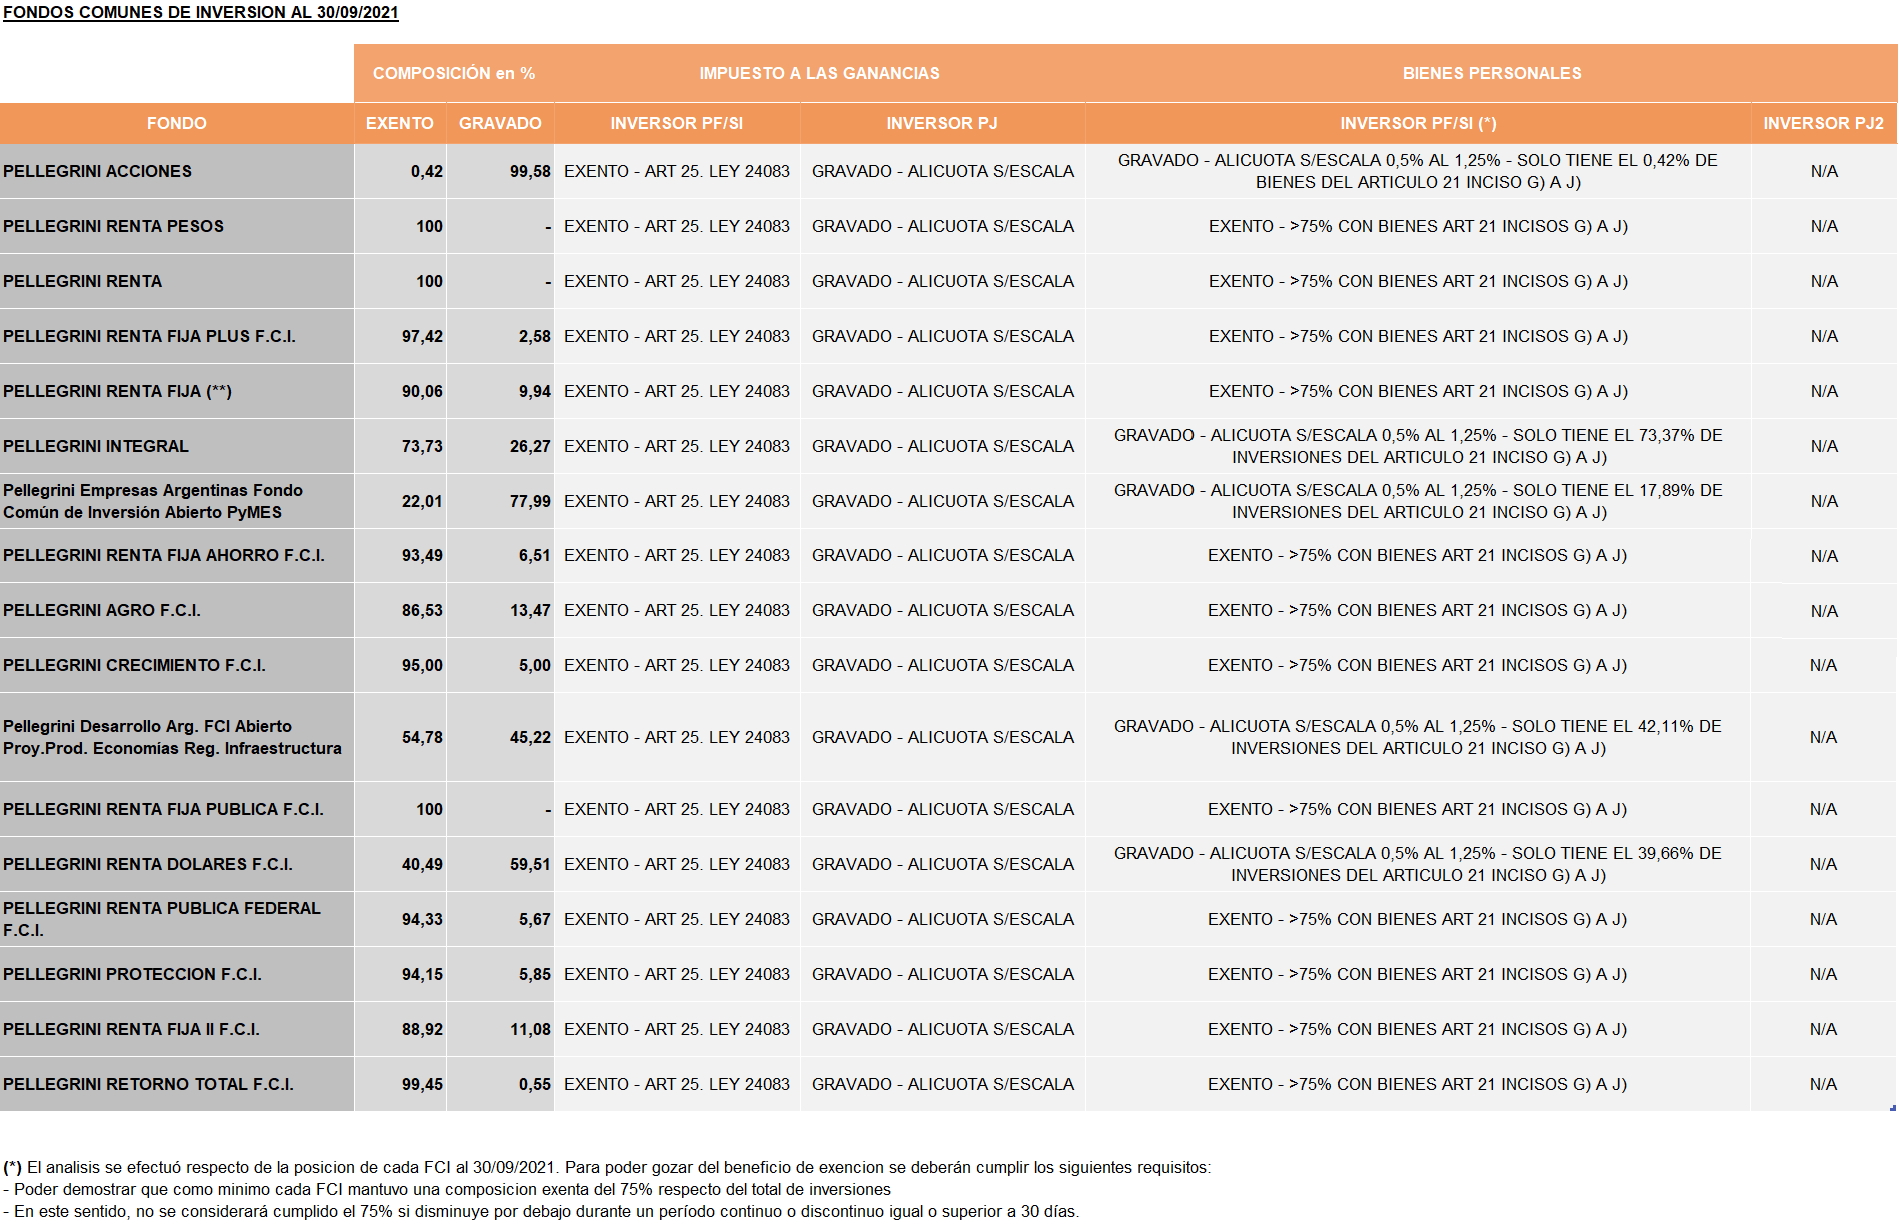Click the footnote starting '(*) El analisis se efectuó'

pyautogui.click(x=607, y=1167)
